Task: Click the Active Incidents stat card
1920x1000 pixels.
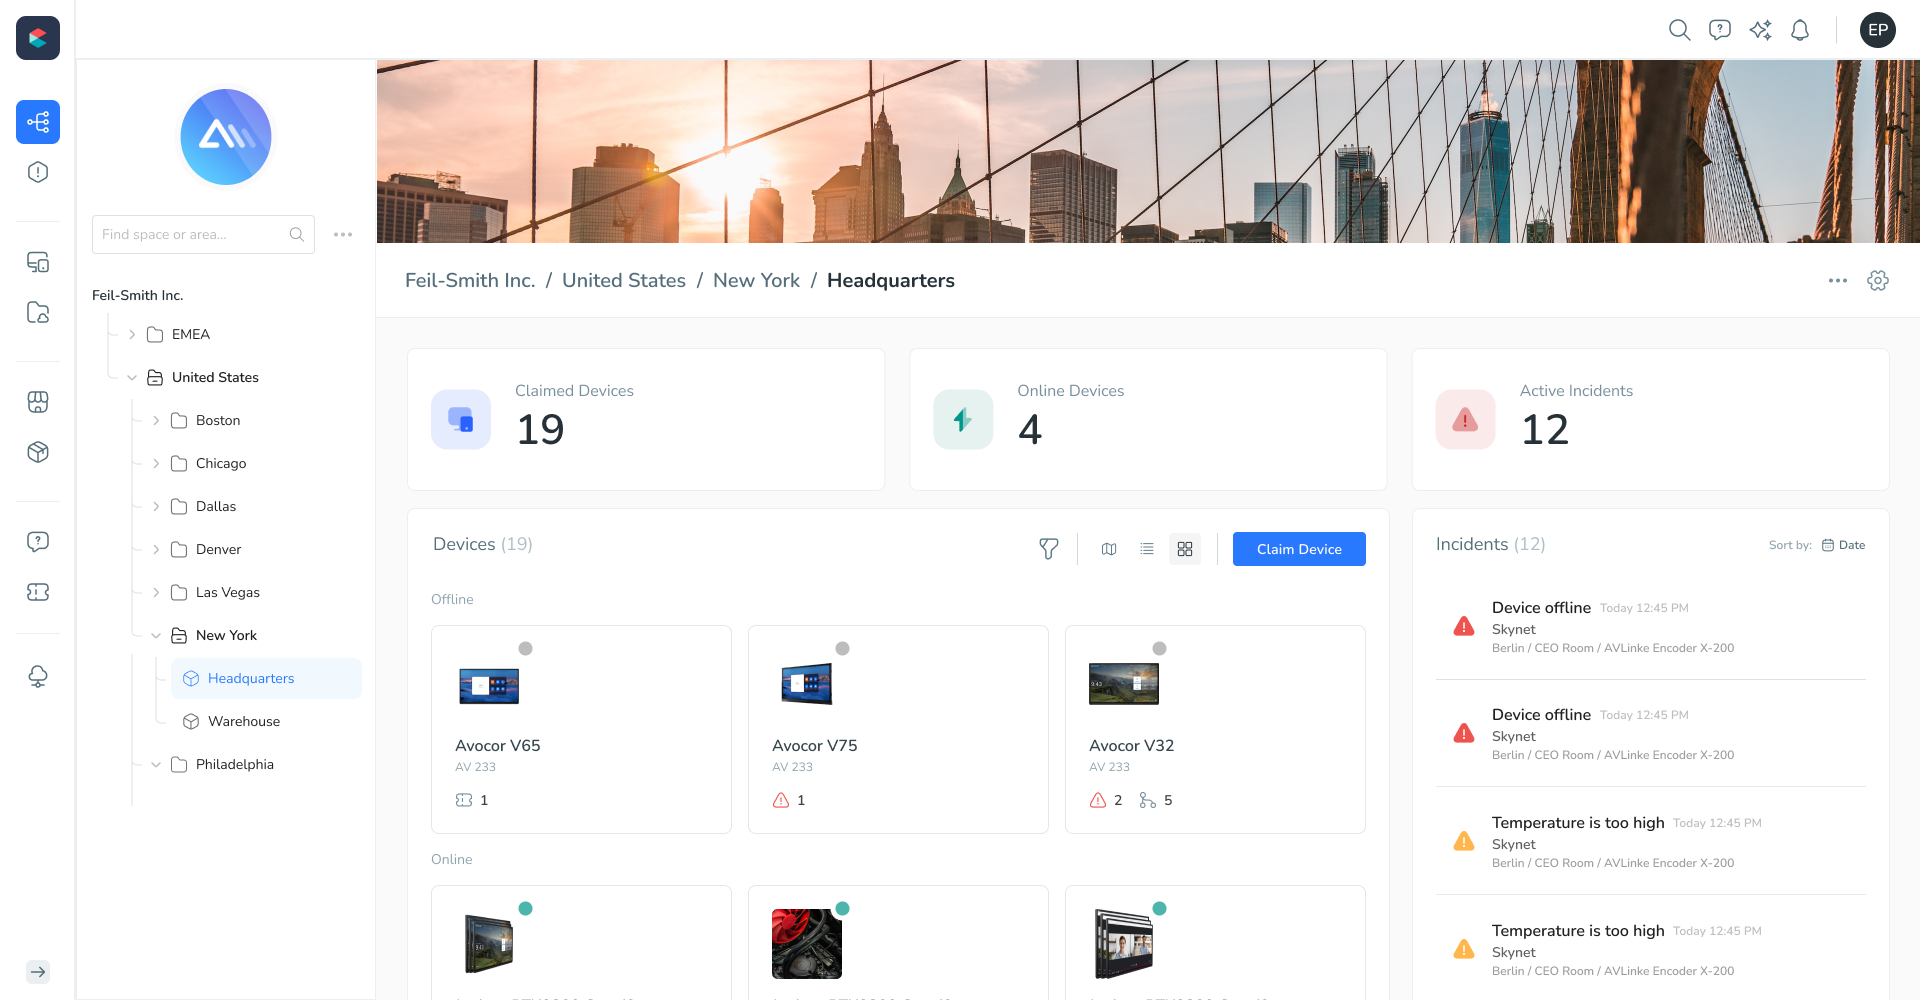Action: [x=1650, y=420]
